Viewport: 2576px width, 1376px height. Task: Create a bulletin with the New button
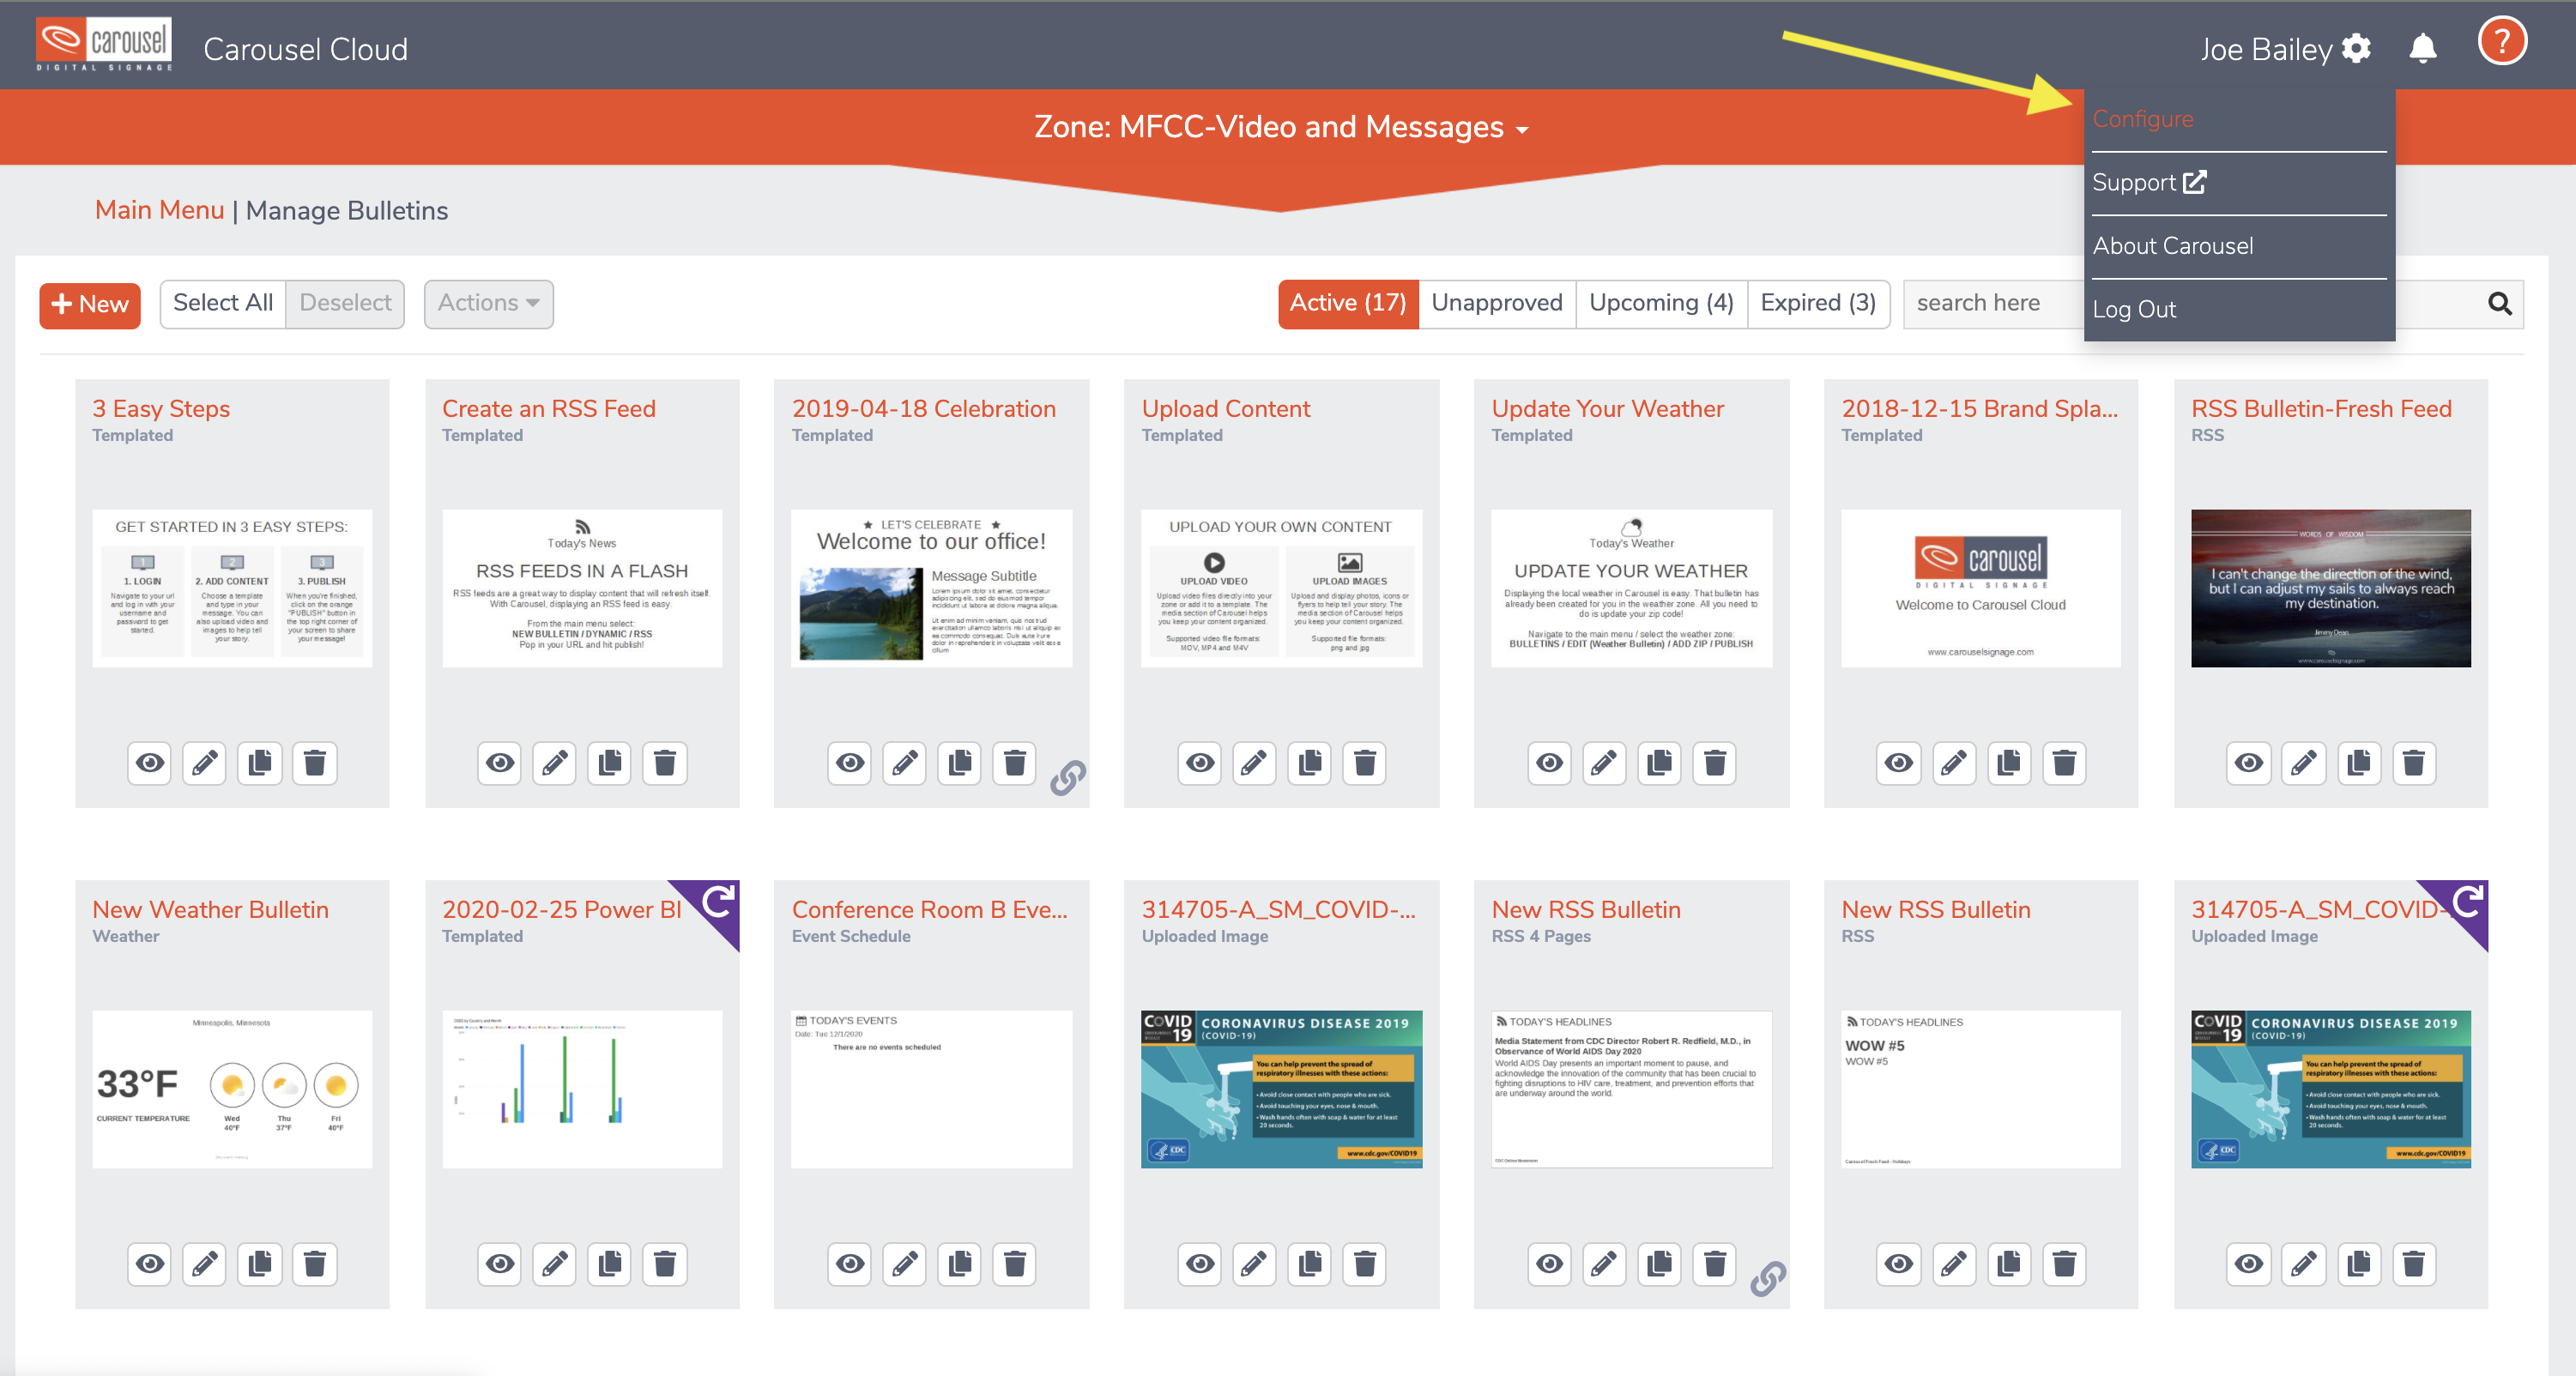pos(89,304)
